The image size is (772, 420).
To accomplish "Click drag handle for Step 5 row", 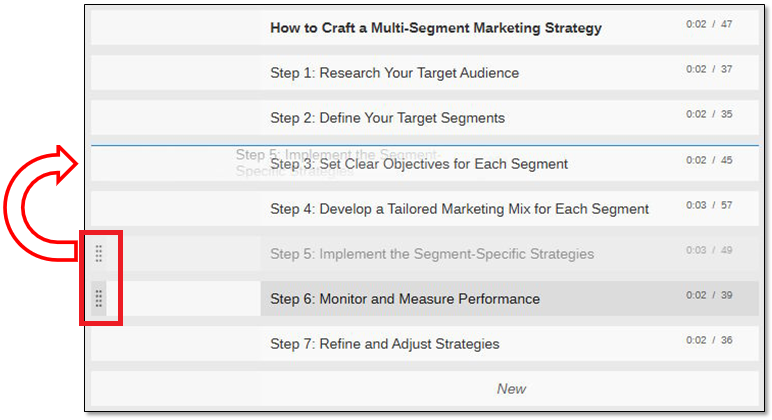I will click(x=99, y=253).
